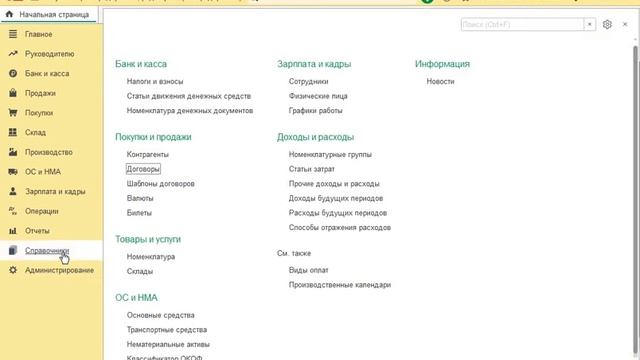Click the Руководителю chart icon

[x=13, y=54]
